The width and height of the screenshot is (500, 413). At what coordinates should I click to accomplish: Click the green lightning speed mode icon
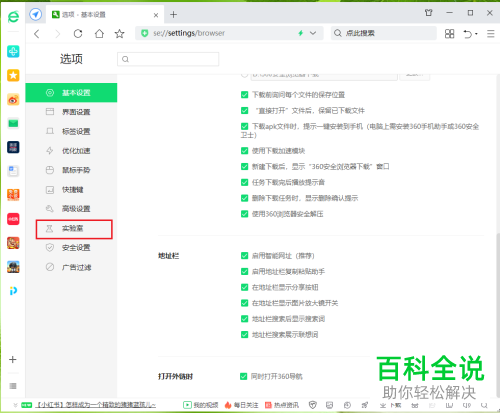301,33
